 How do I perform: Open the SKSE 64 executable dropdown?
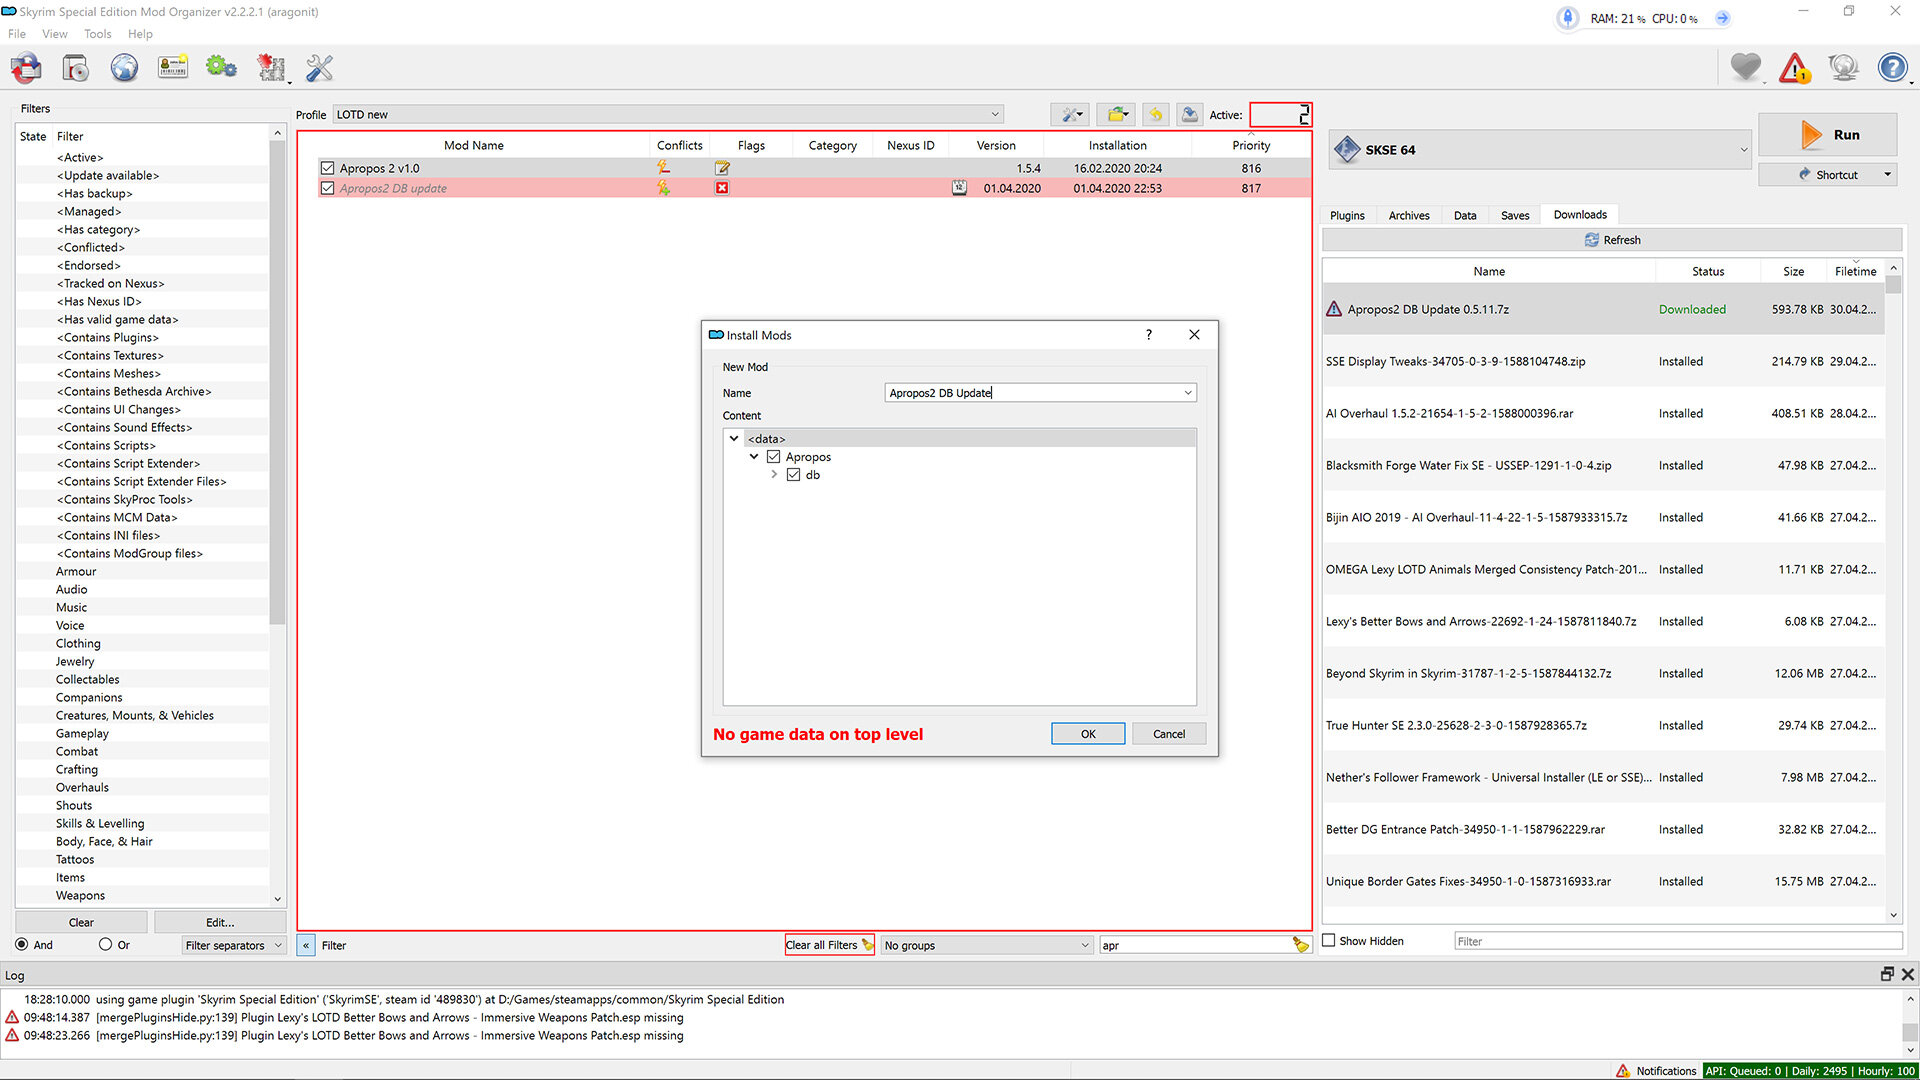[1541, 150]
